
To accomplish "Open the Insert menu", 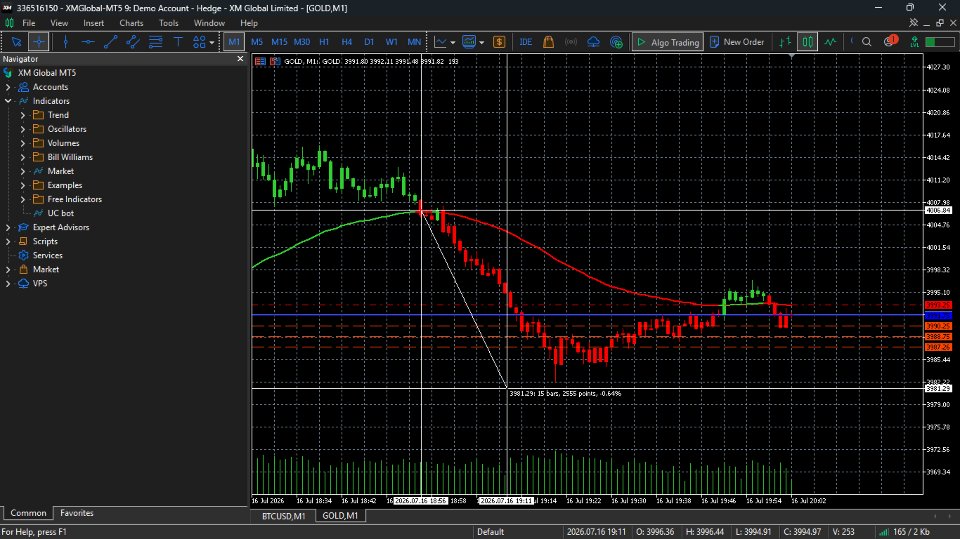I will pos(93,23).
